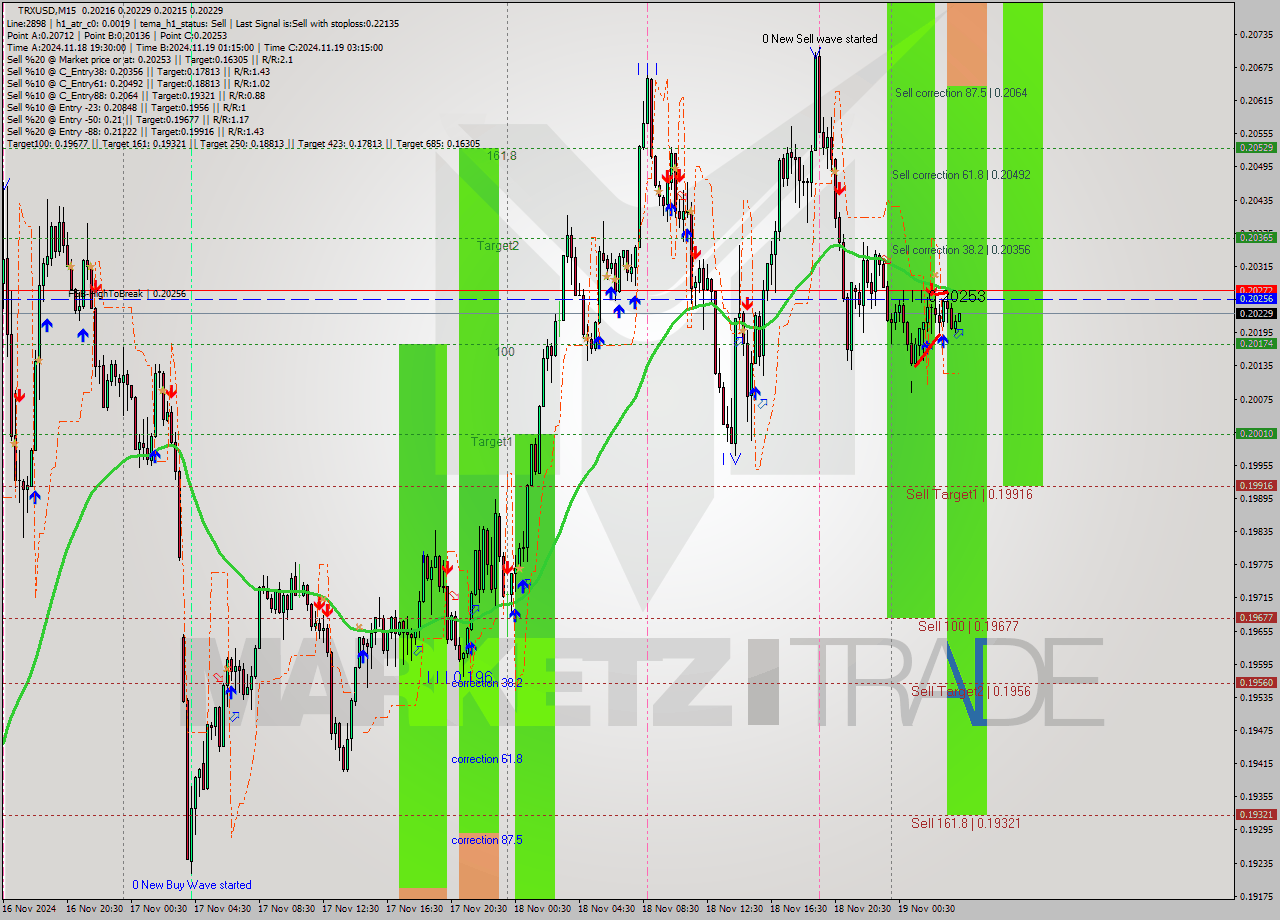Click 'Sell %20 @ Entry -88: 0.21222' info line
This screenshot has height=920, width=1280.
[135, 131]
